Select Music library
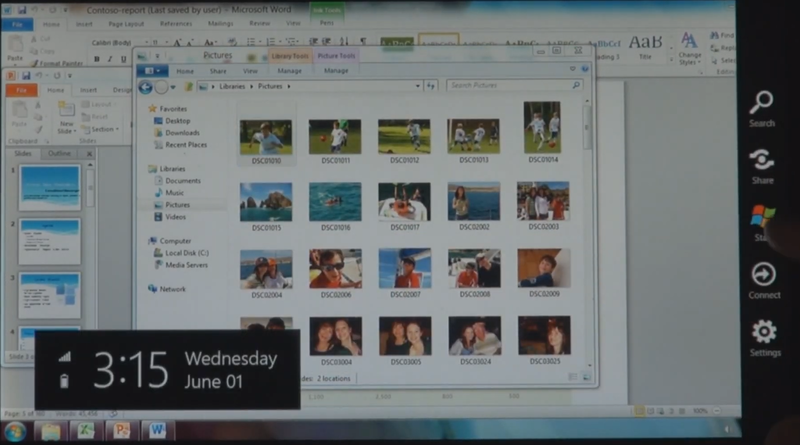This screenshot has height=445, width=800. (x=169, y=193)
